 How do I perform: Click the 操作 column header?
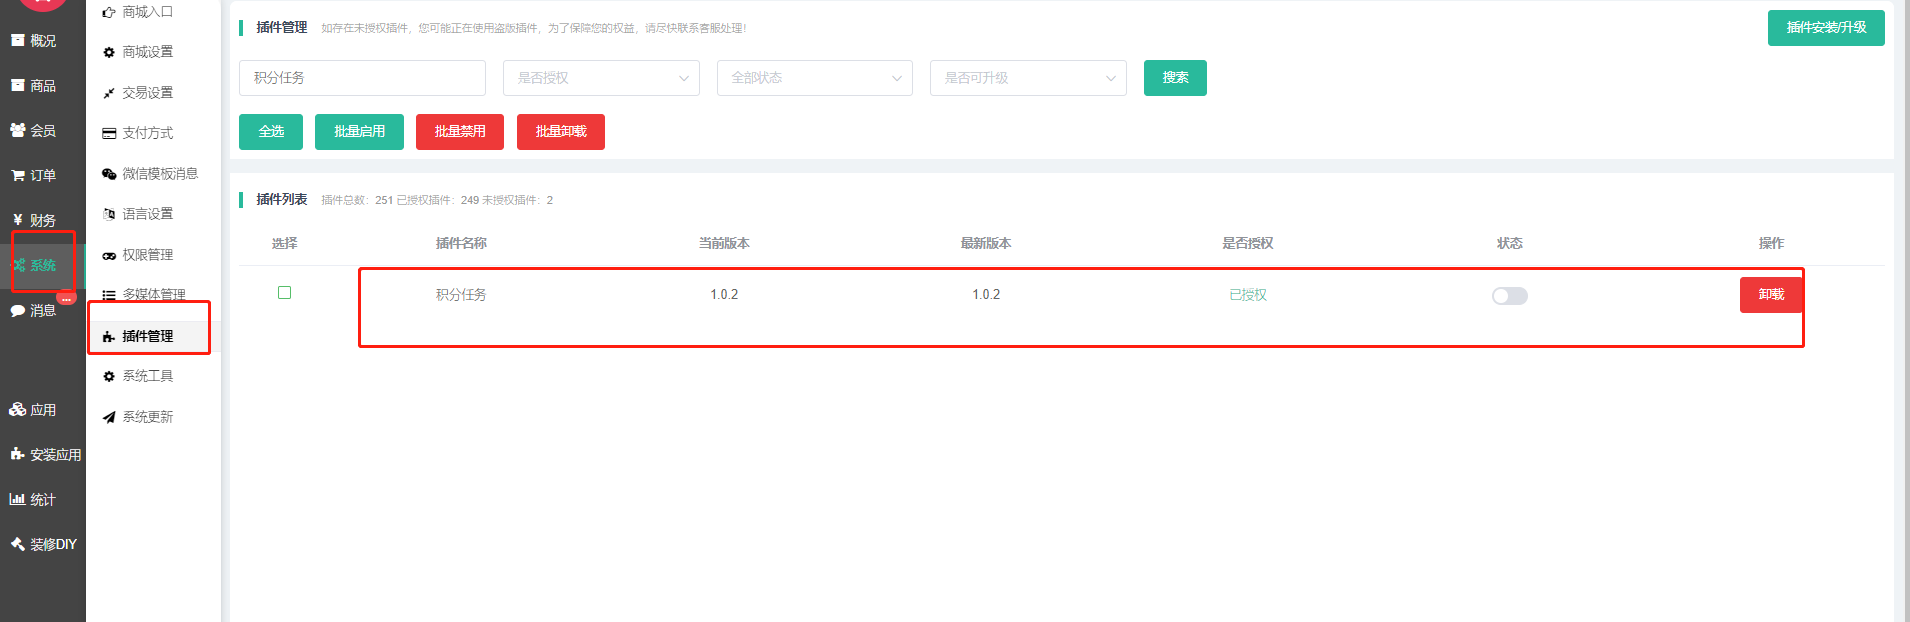click(x=1771, y=243)
